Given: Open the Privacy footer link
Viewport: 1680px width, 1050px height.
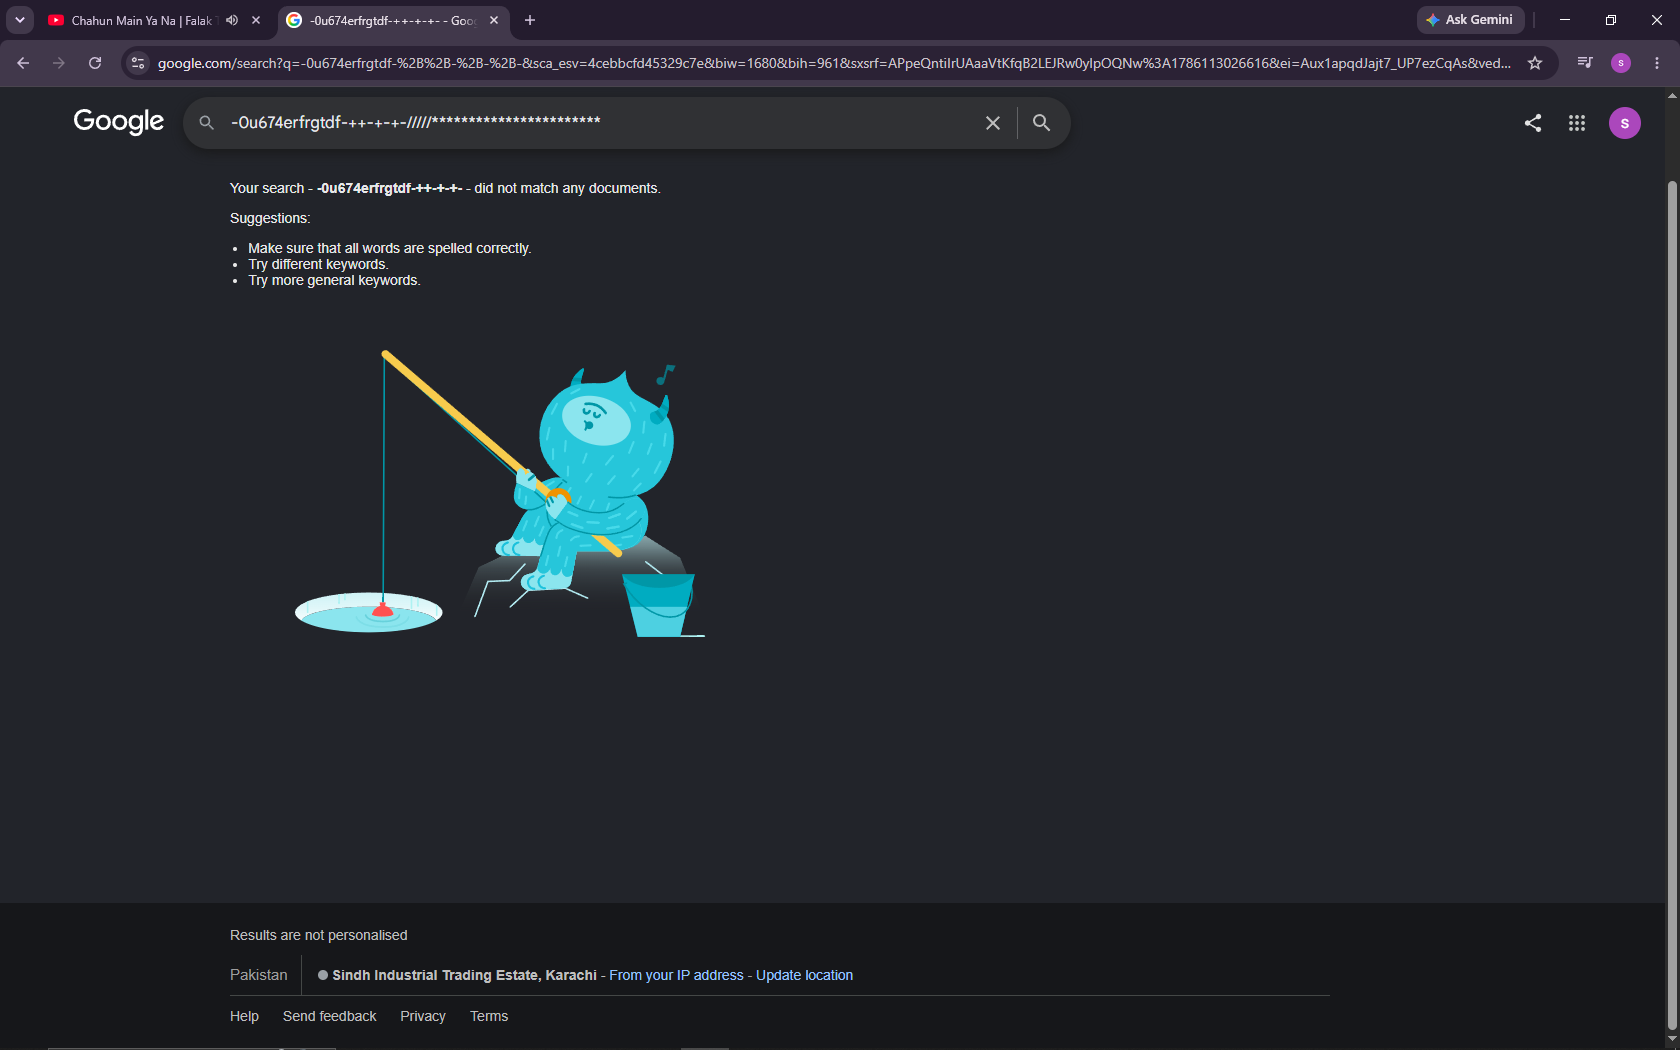Looking at the screenshot, I should 423,1016.
